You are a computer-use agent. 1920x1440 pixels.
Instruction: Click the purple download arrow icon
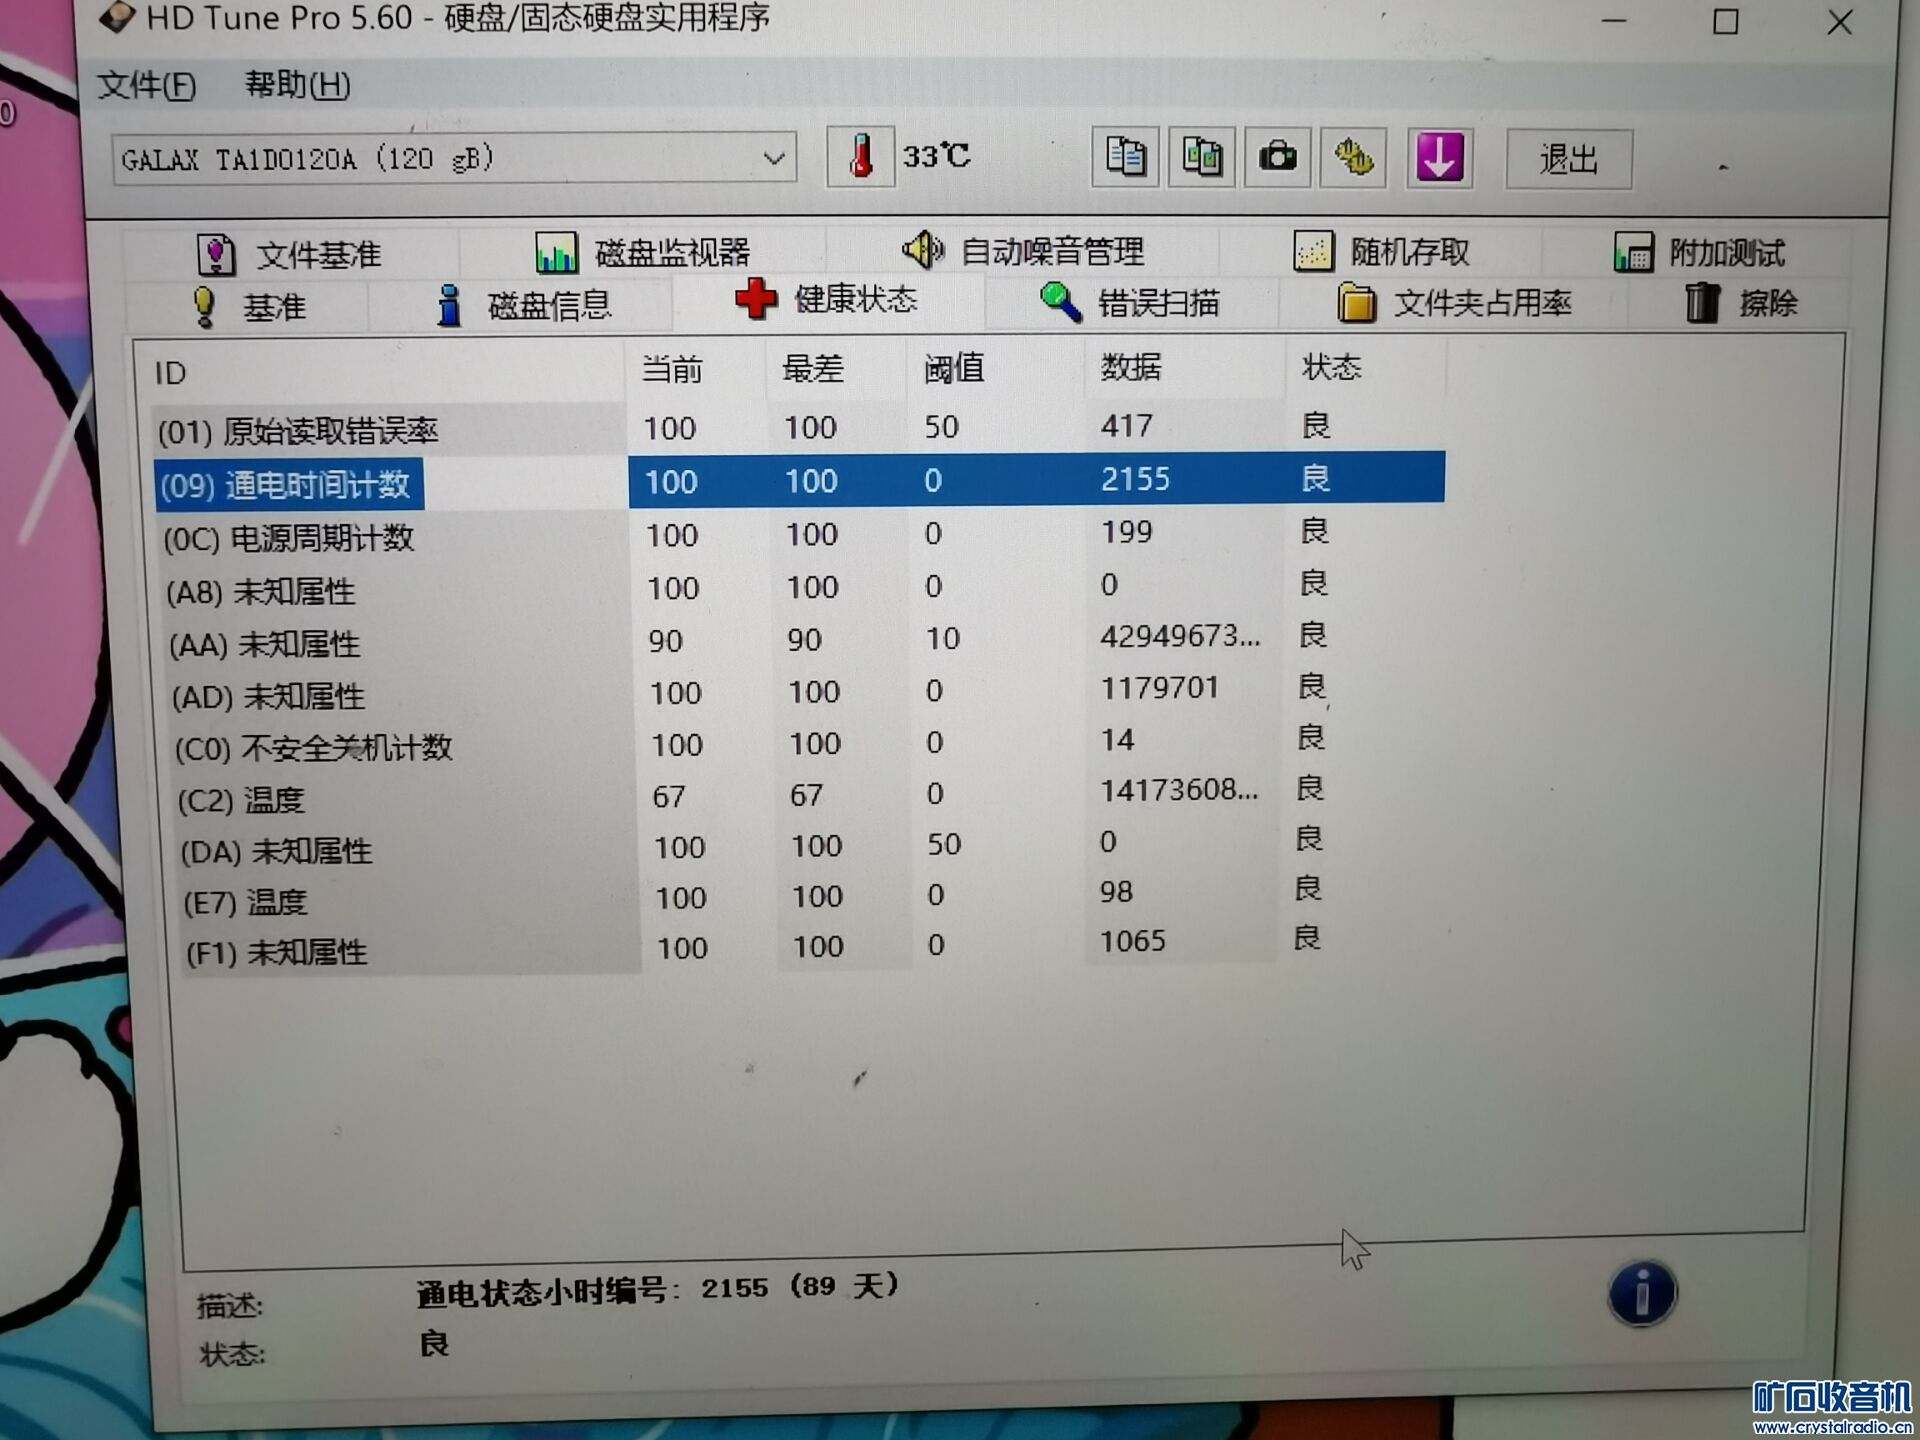1439,157
